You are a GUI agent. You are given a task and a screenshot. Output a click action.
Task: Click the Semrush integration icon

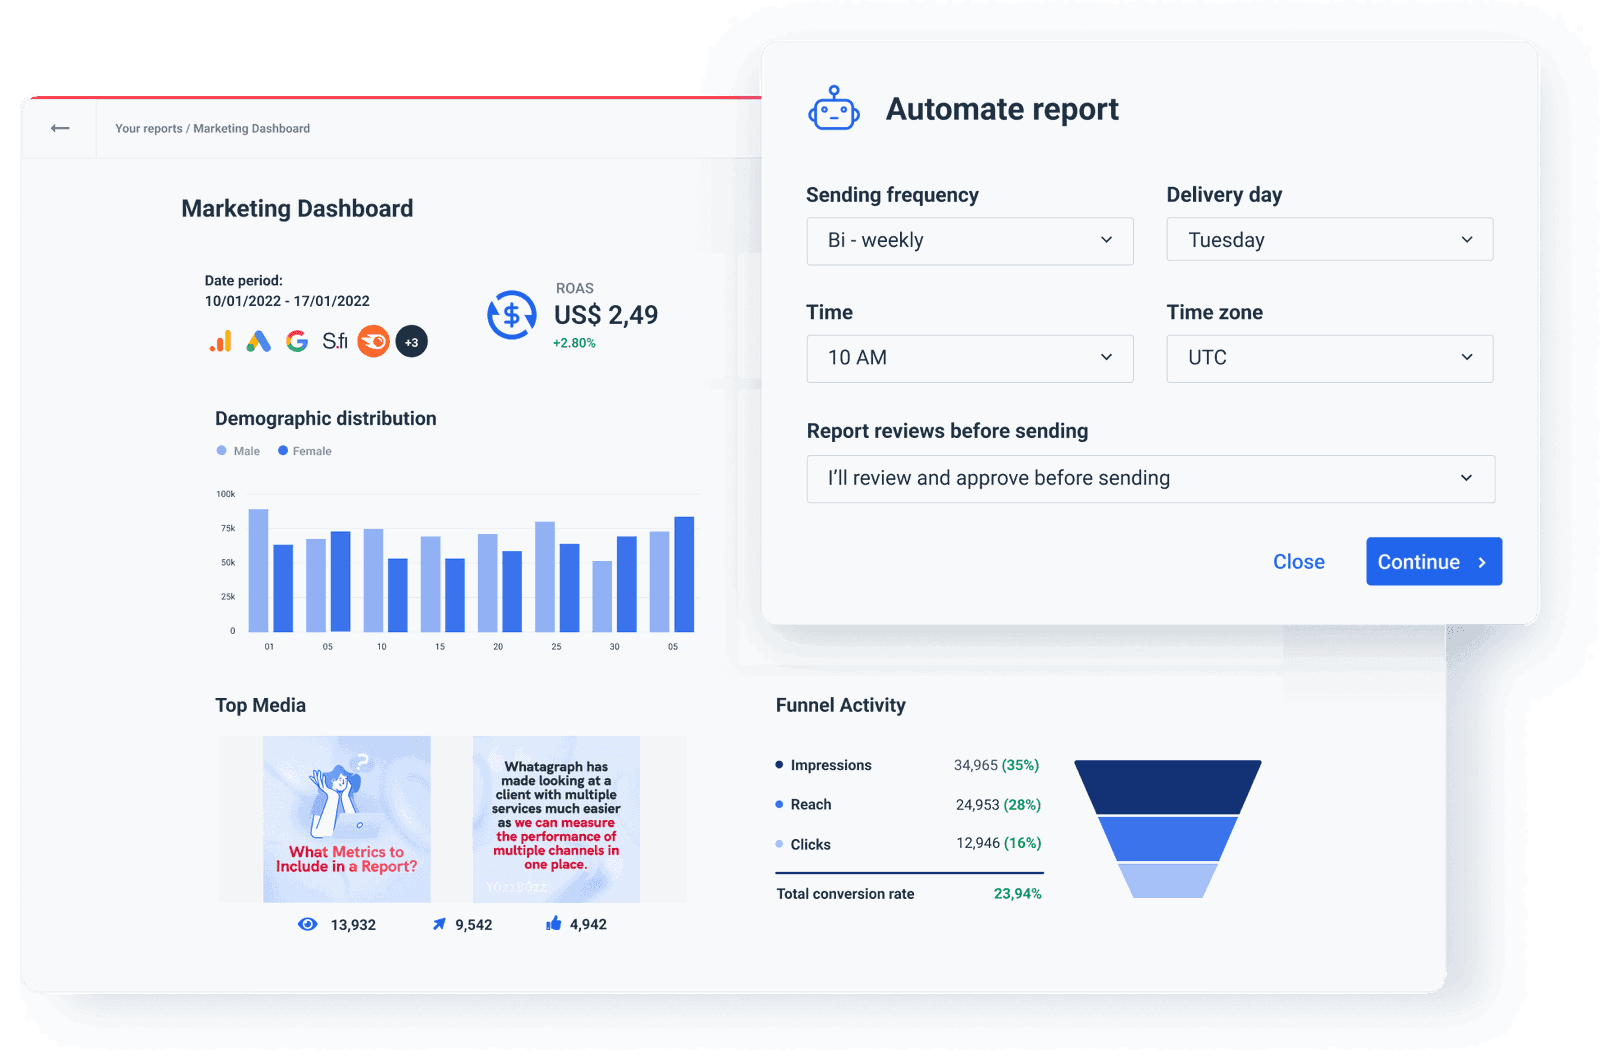[x=372, y=341]
